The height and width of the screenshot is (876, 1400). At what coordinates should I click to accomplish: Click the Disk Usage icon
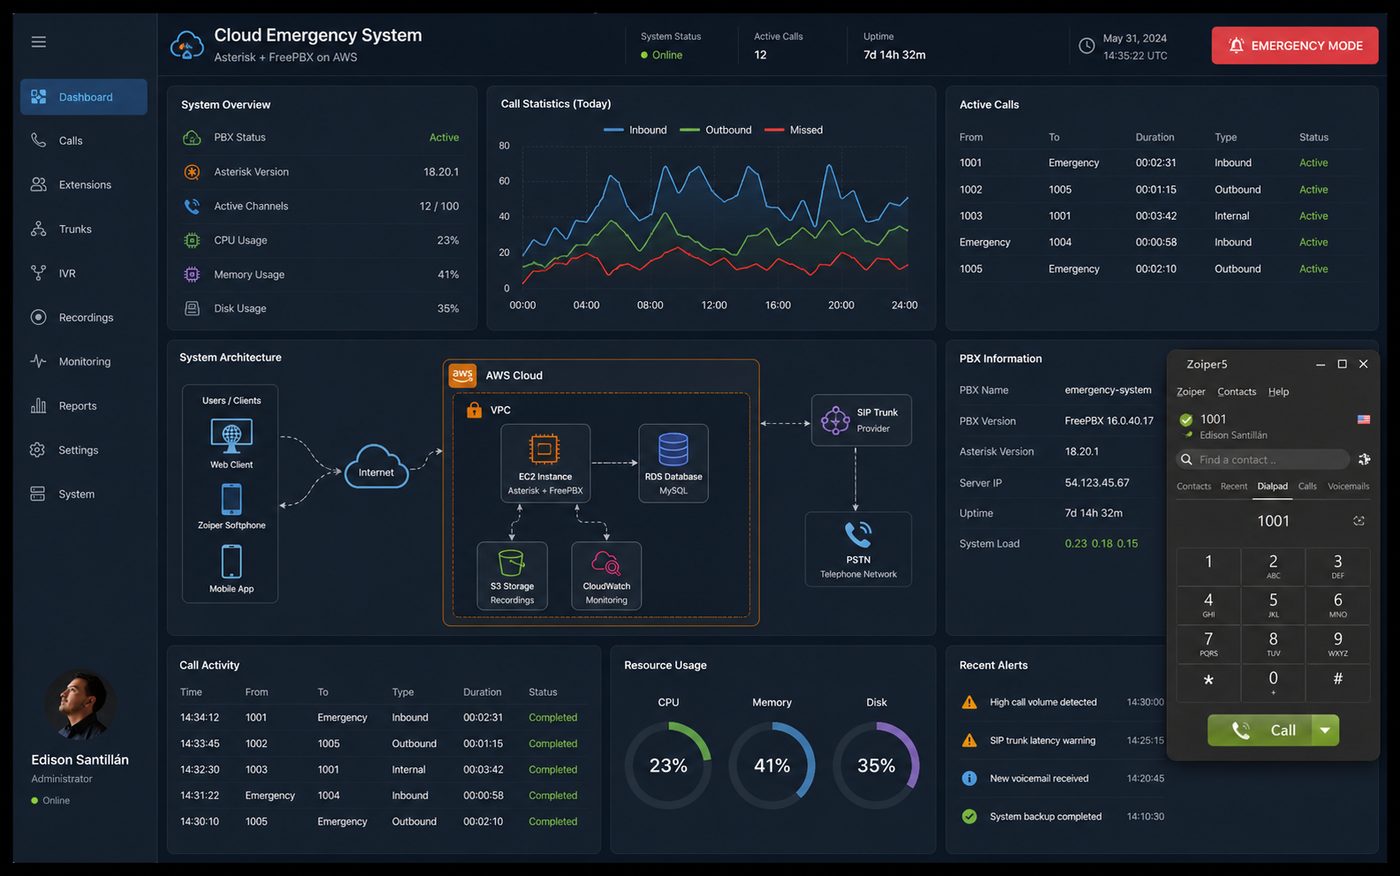(192, 308)
